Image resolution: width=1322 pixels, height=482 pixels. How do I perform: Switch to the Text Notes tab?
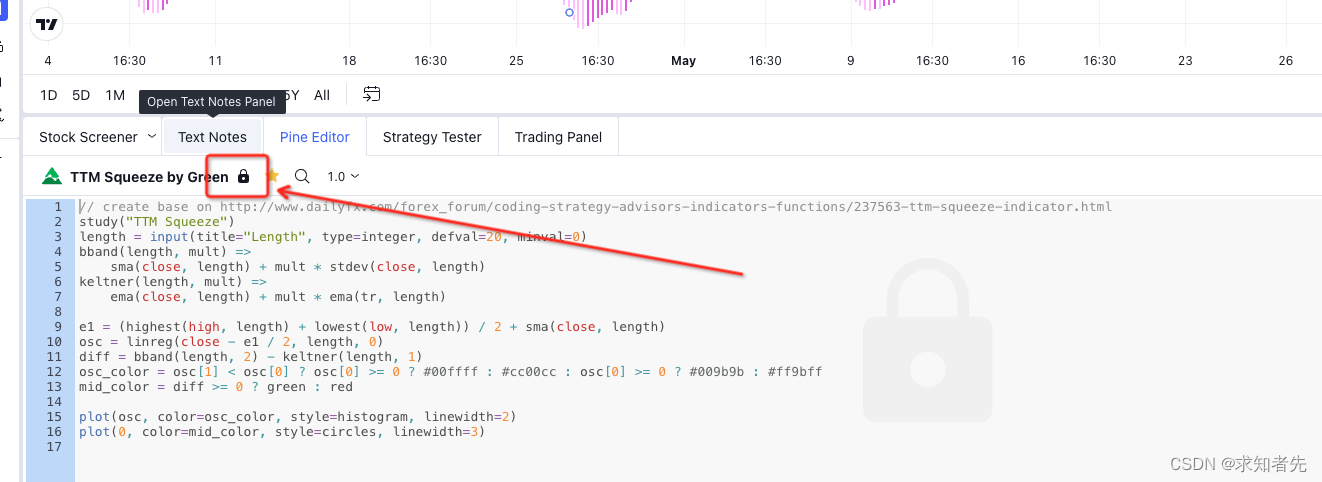(212, 137)
